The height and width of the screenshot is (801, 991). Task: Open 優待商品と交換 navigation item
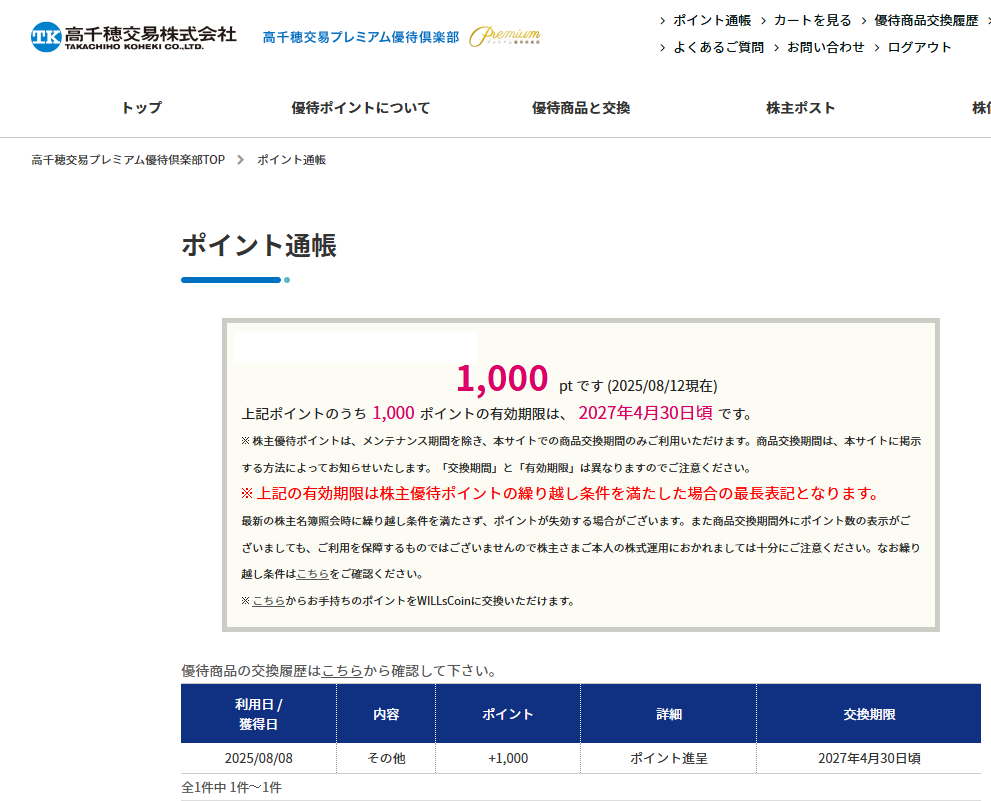(x=581, y=108)
